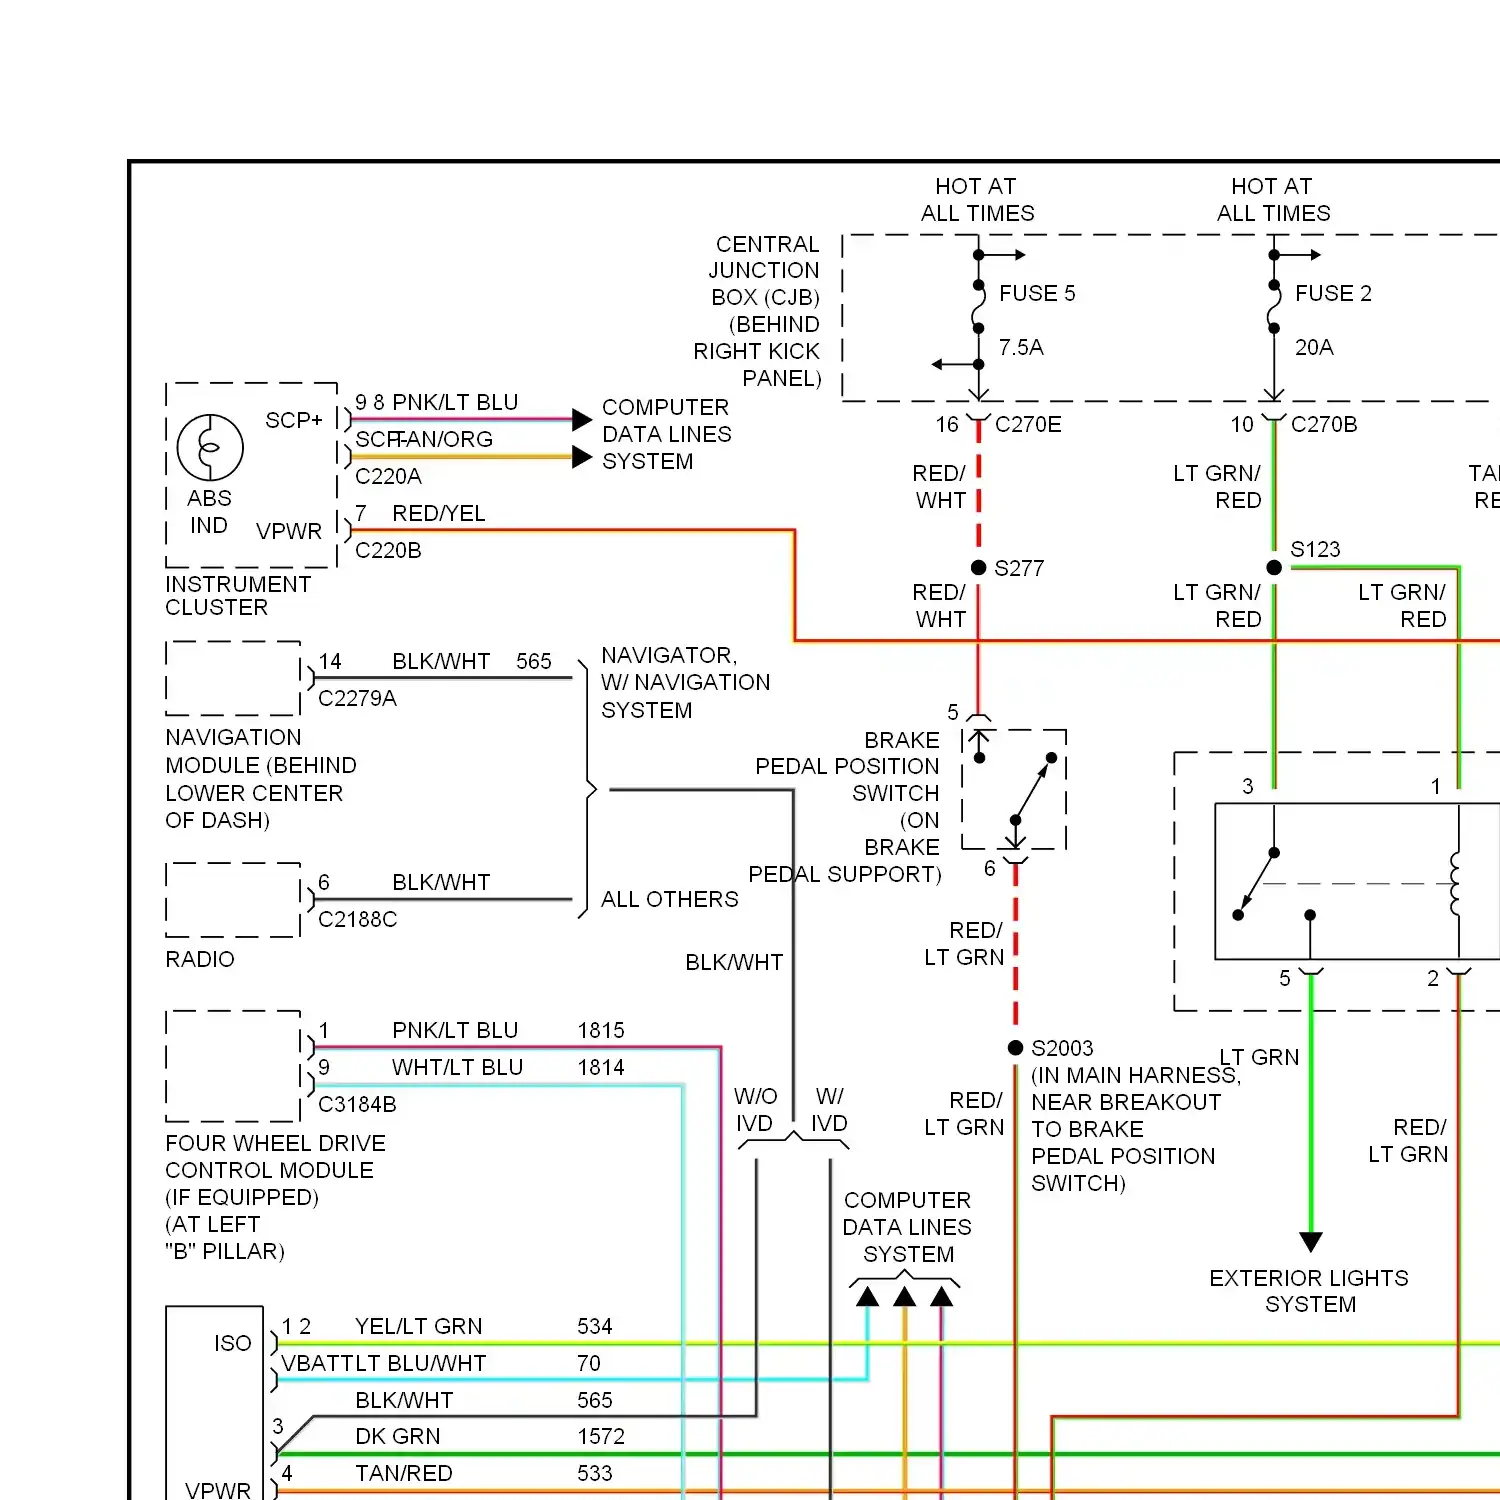Click the arrowhead ending the TAN/ORG line
Viewport: 1500px width, 1500px height.
[x=582, y=457]
